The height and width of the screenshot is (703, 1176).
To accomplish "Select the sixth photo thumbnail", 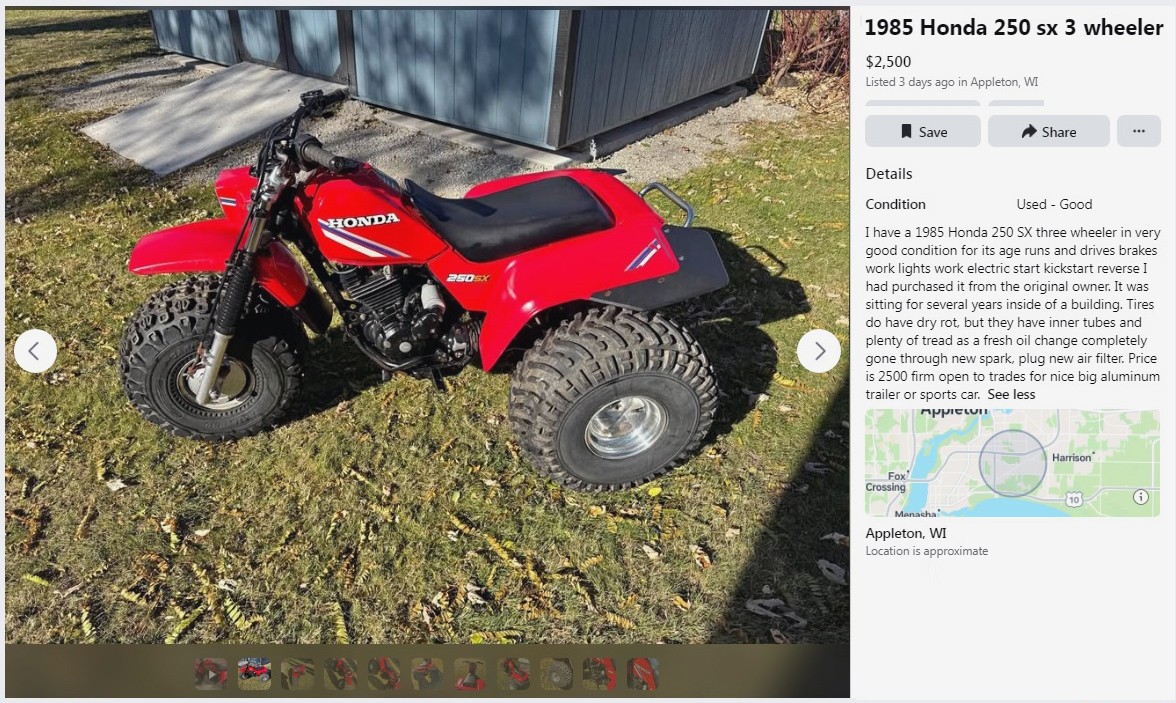I will pos(427,674).
